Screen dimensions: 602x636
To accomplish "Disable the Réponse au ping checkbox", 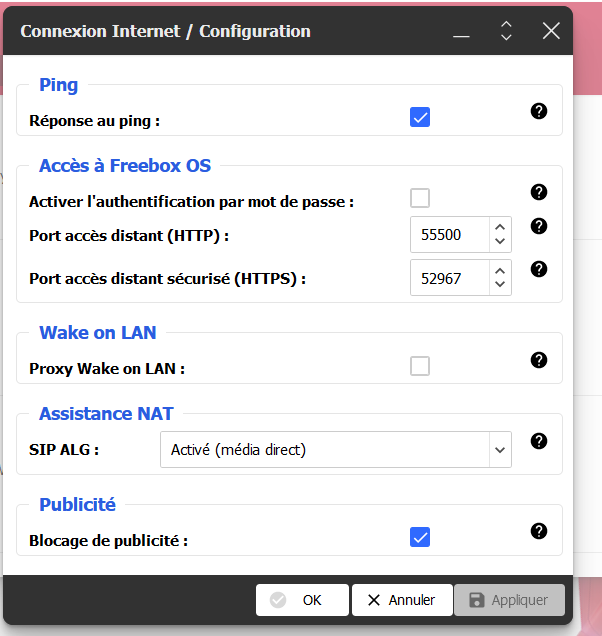I will (420, 118).
